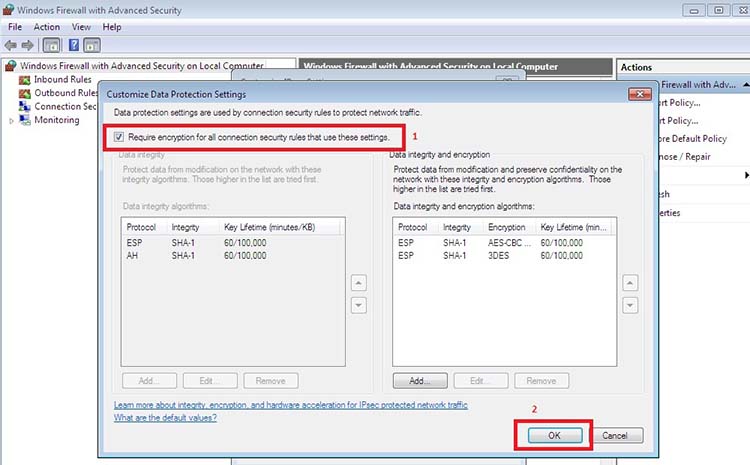Click the down arrow beside encryption algorithms list
This screenshot has width=750, height=465.
(x=631, y=306)
